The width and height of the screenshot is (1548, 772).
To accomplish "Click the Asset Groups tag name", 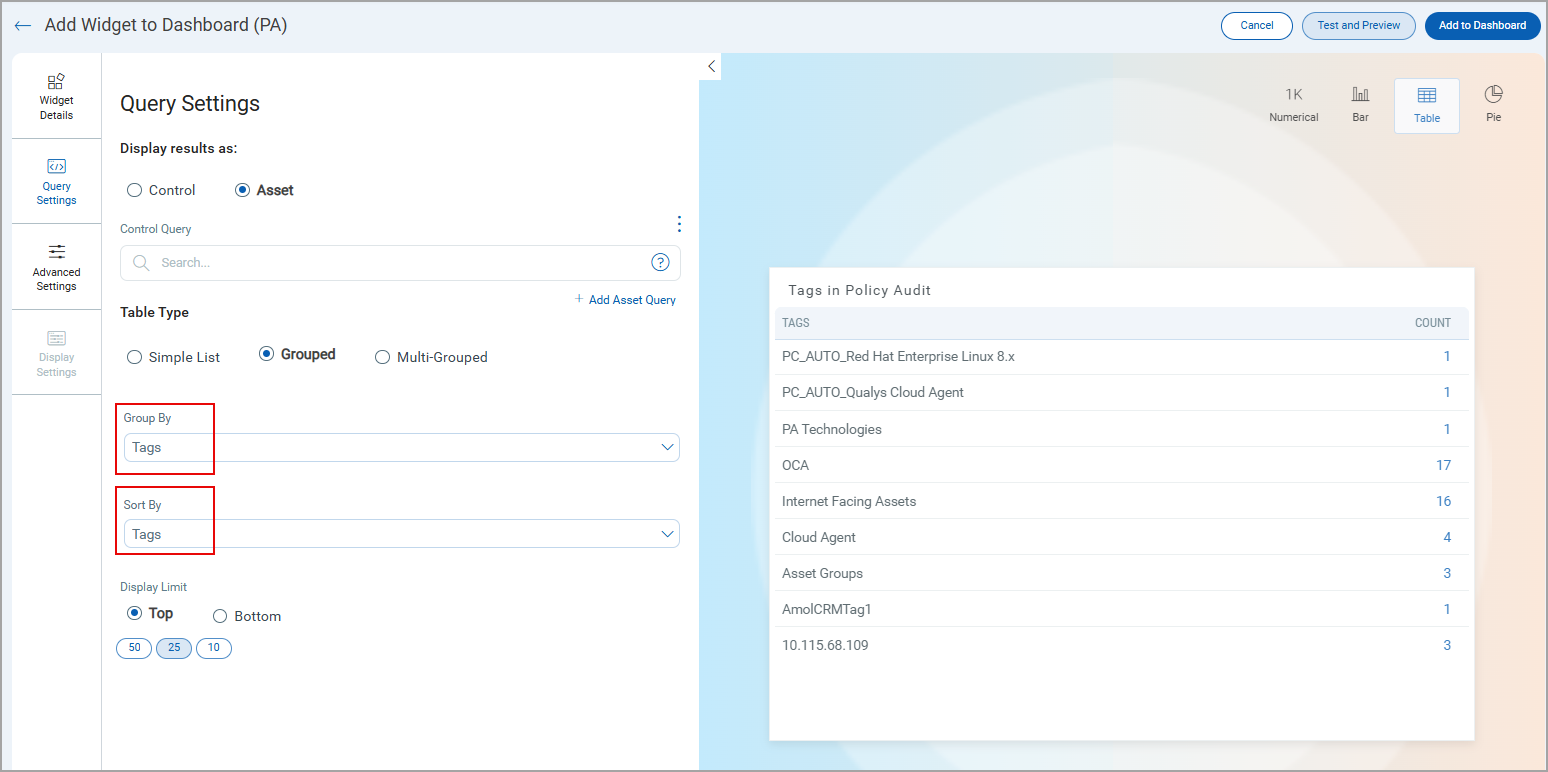I will (x=822, y=573).
